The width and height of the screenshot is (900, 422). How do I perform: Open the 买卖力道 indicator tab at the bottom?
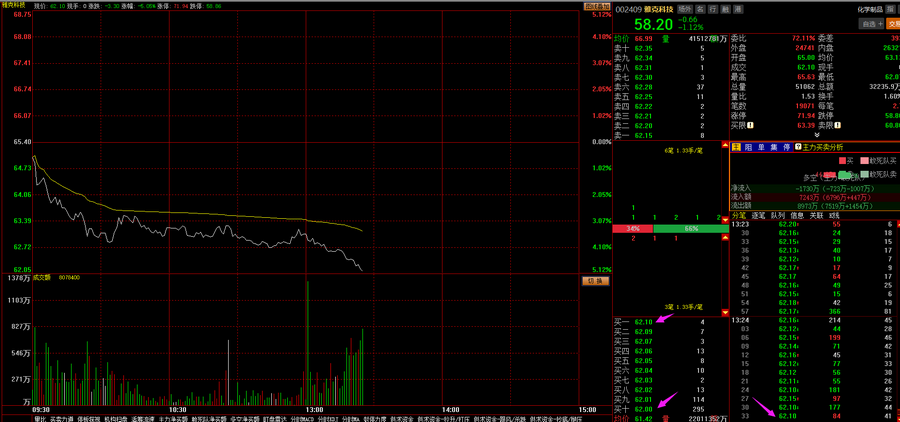tap(60, 419)
